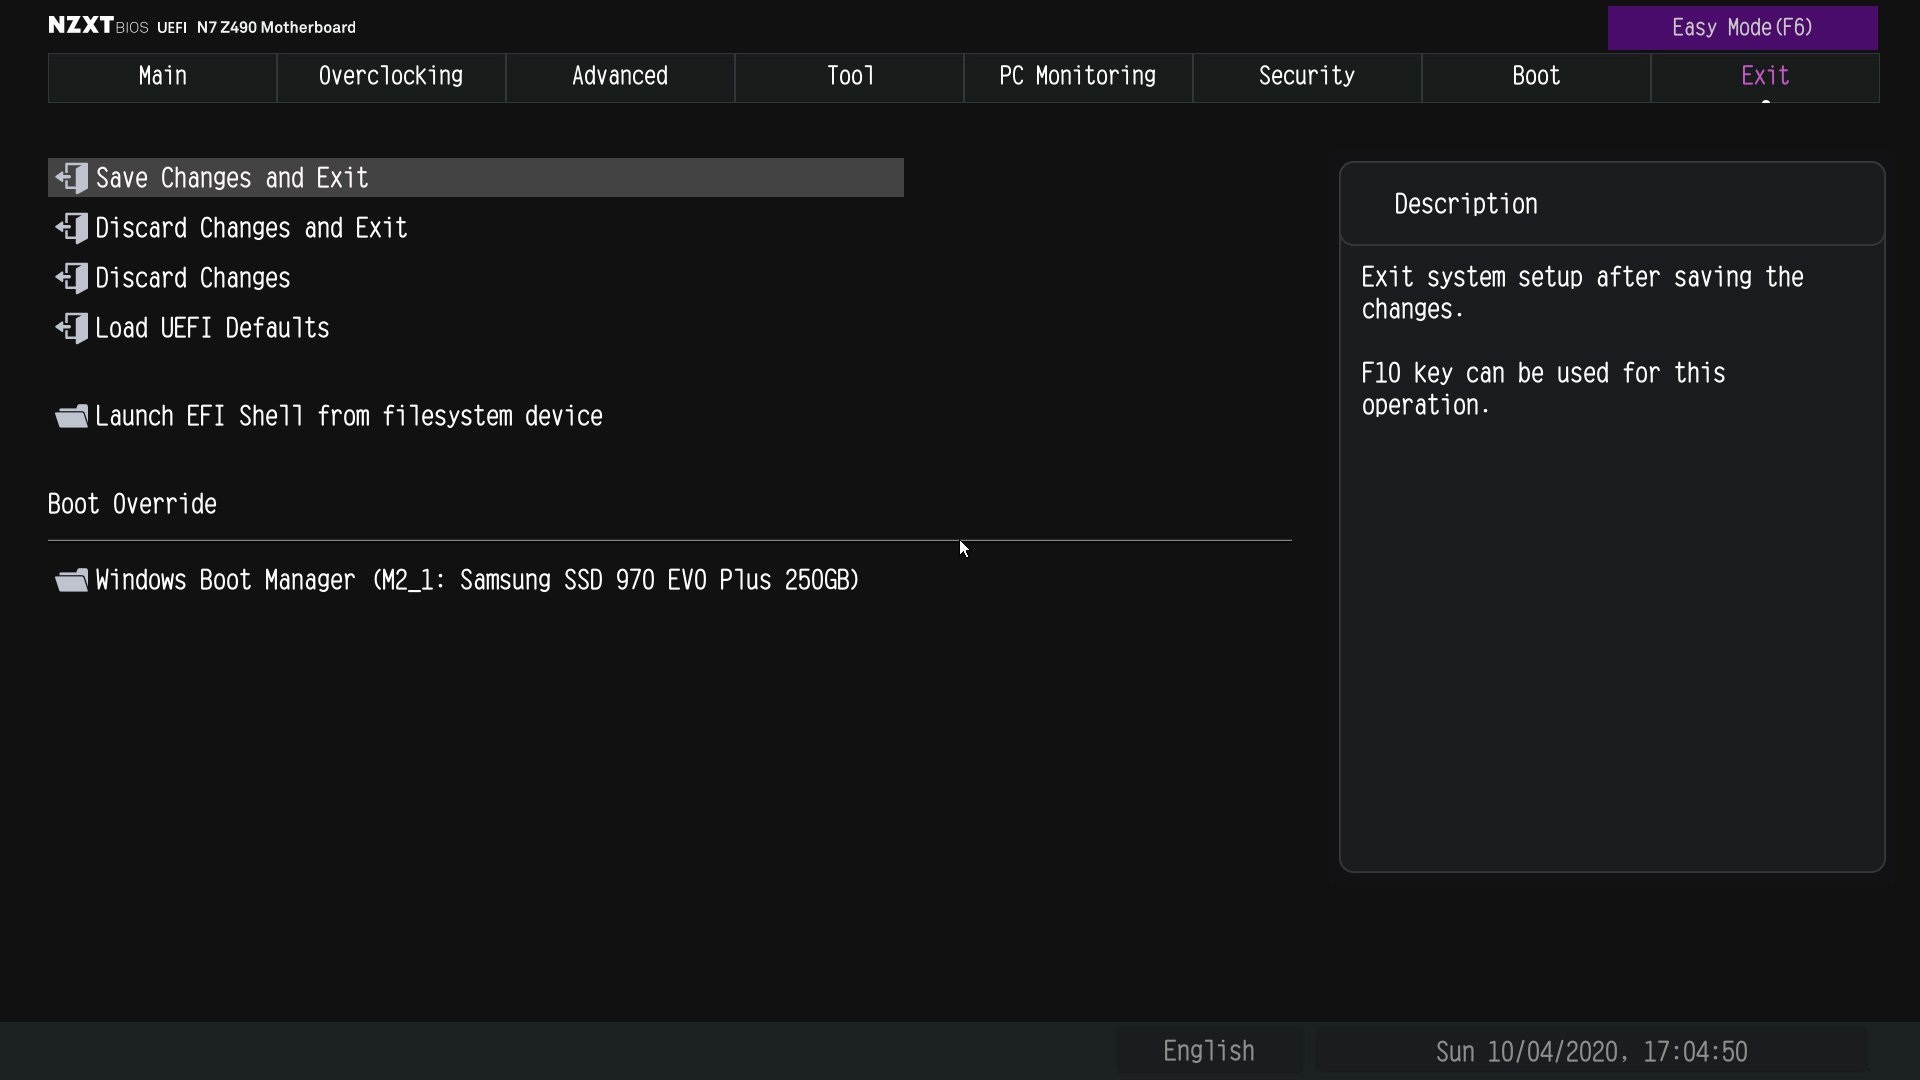
Task: Switch to the Overclocking tab
Action: coord(391,77)
